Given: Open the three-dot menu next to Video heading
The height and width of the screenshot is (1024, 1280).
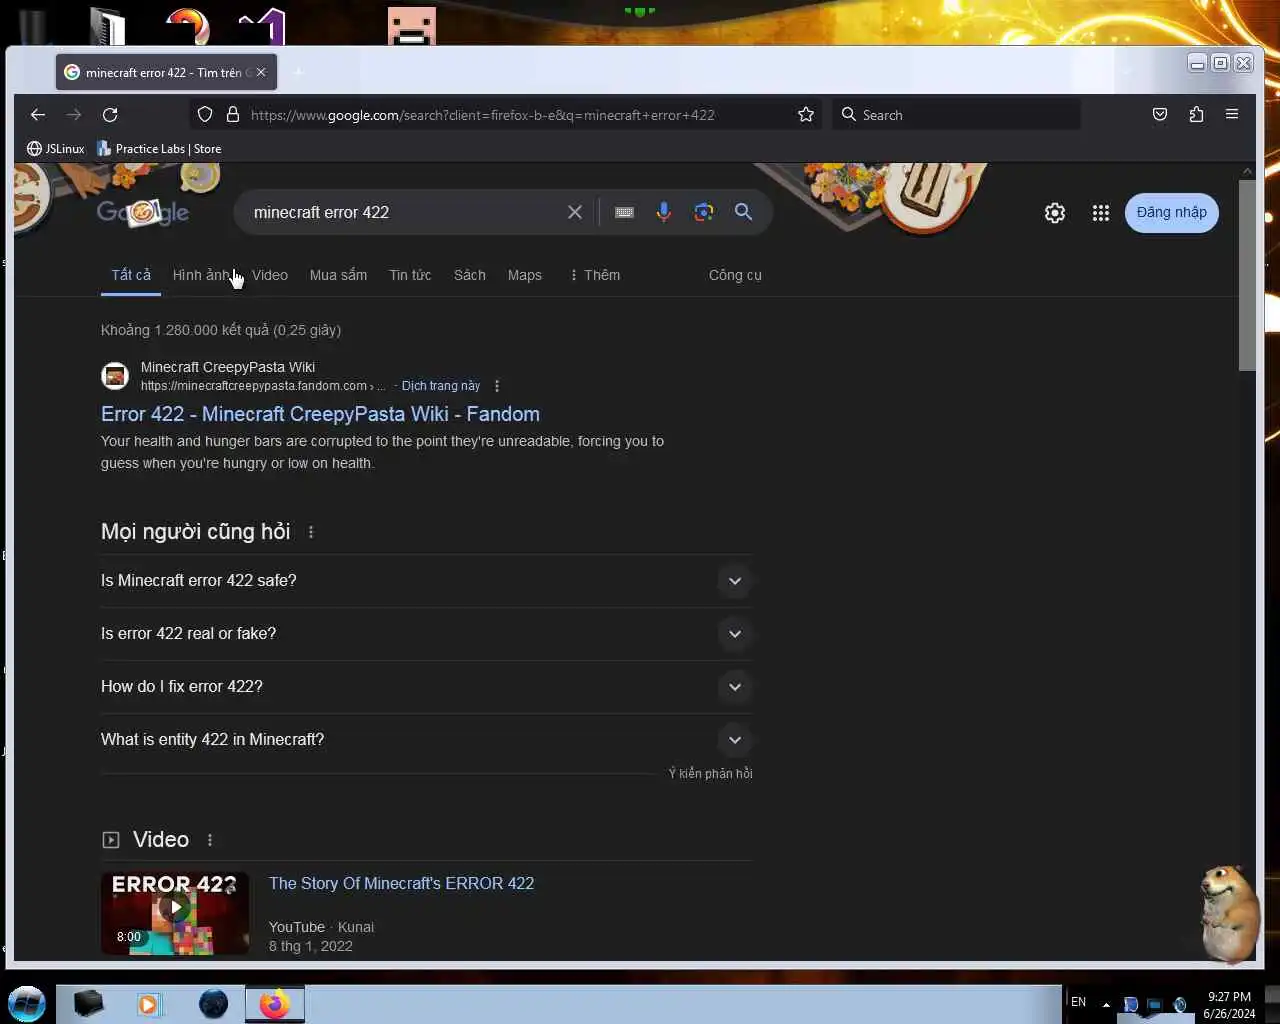Looking at the screenshot, I should [210, 840].
